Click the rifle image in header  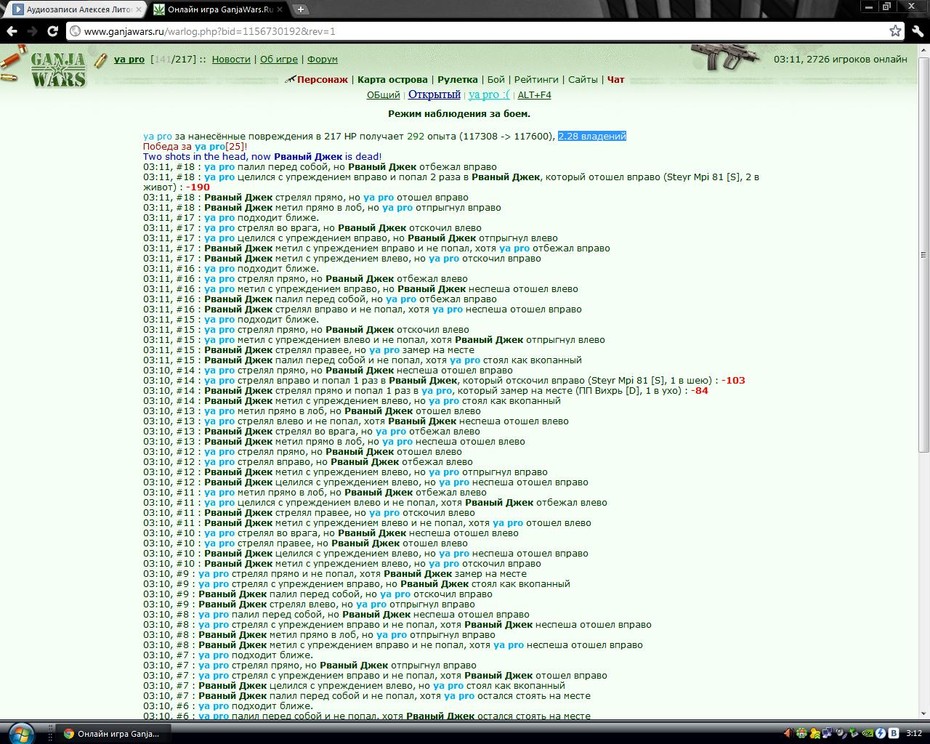pyautogui.click(x=725, y=57)
